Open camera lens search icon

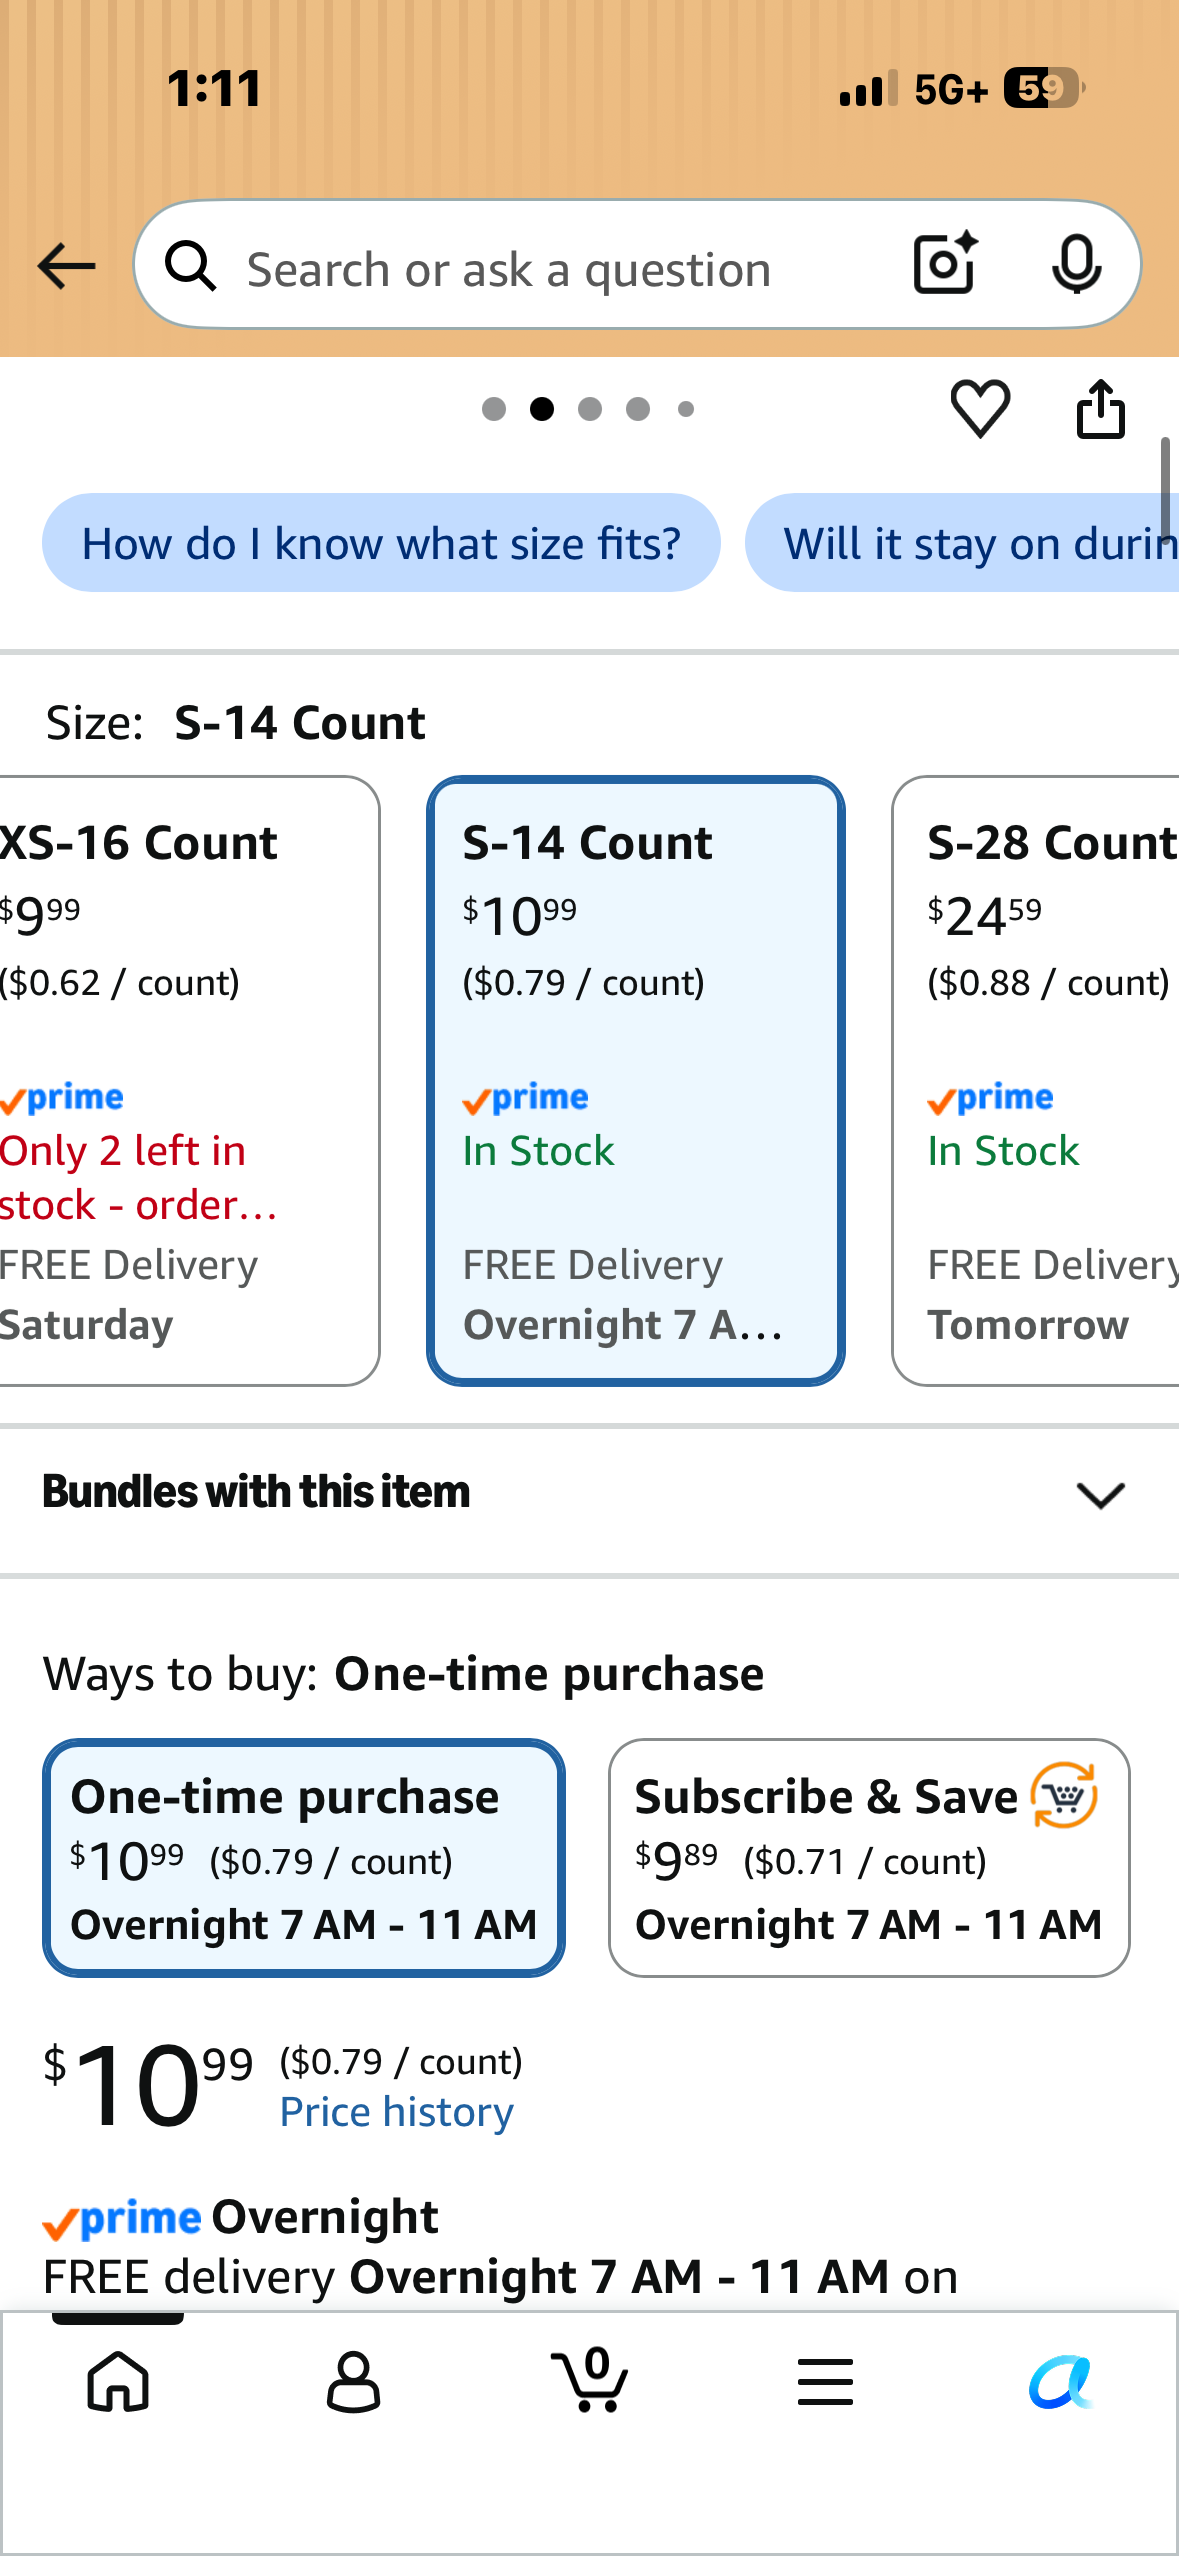coord(945,264)
